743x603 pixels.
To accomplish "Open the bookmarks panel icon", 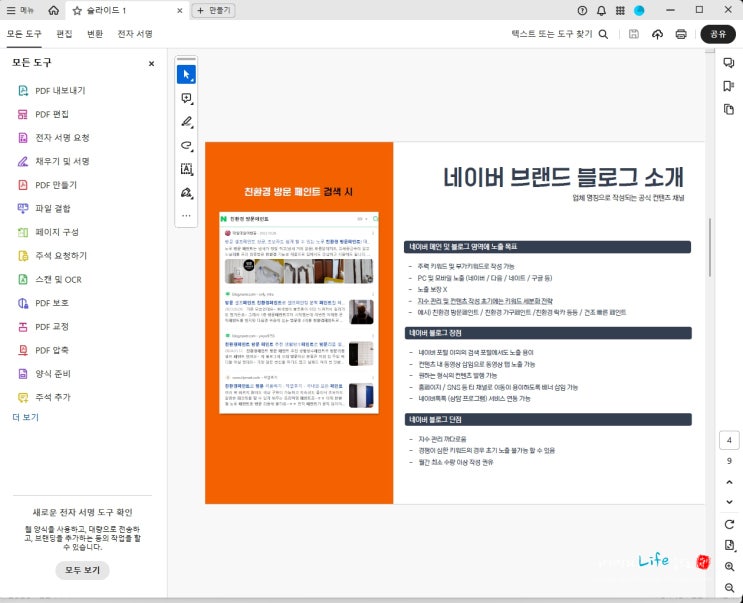I will [729, 86].
